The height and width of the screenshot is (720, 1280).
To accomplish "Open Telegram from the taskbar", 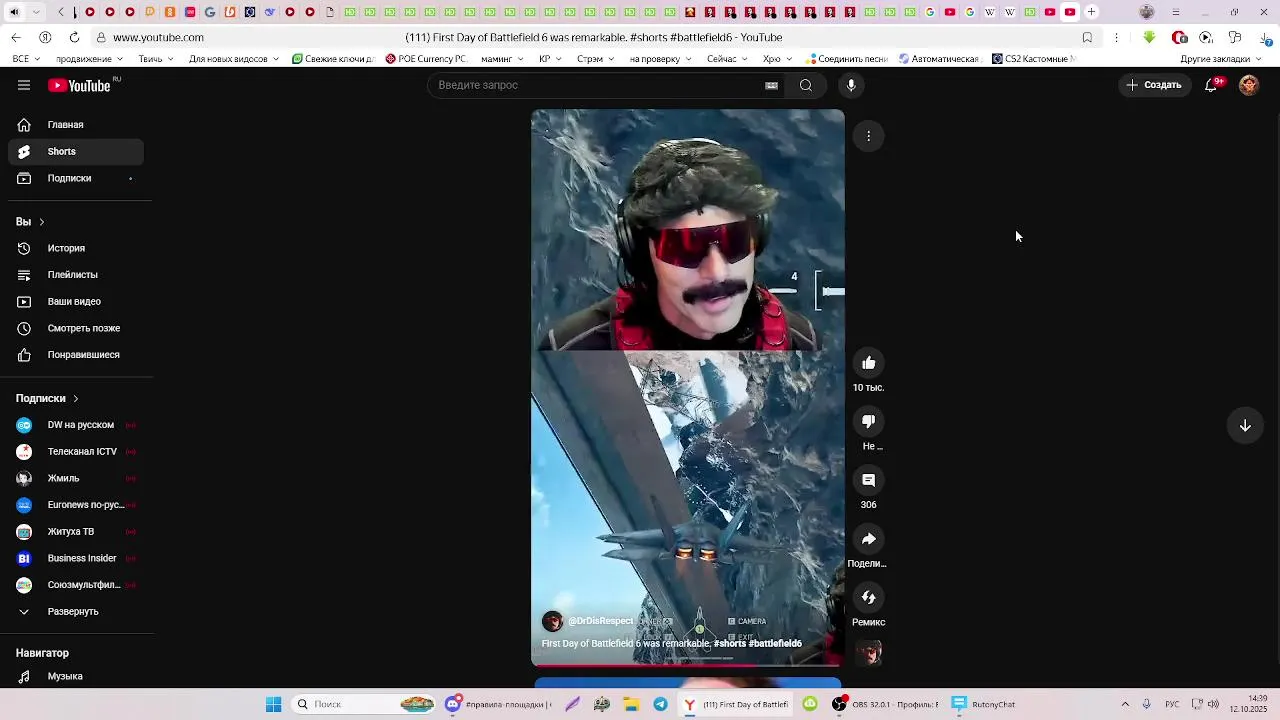I will pyautogui.click(x=660, y=704).
